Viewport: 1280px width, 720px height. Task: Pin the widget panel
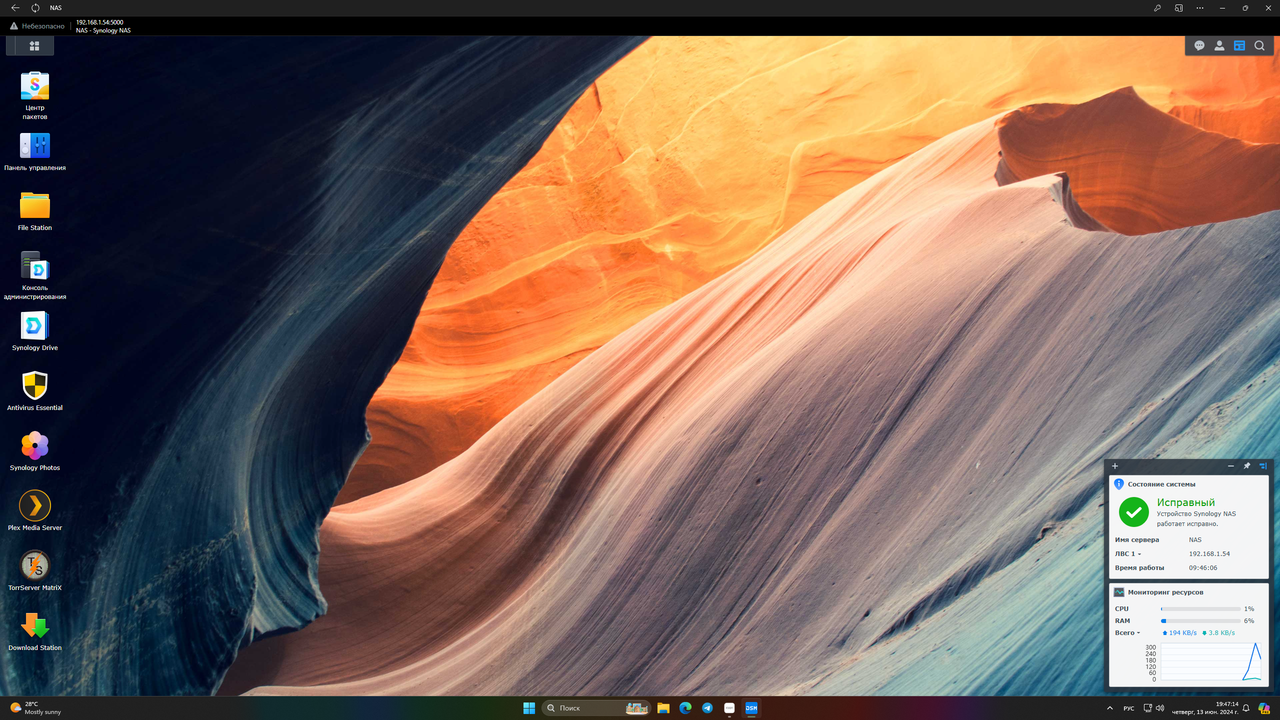[1246, 466]
